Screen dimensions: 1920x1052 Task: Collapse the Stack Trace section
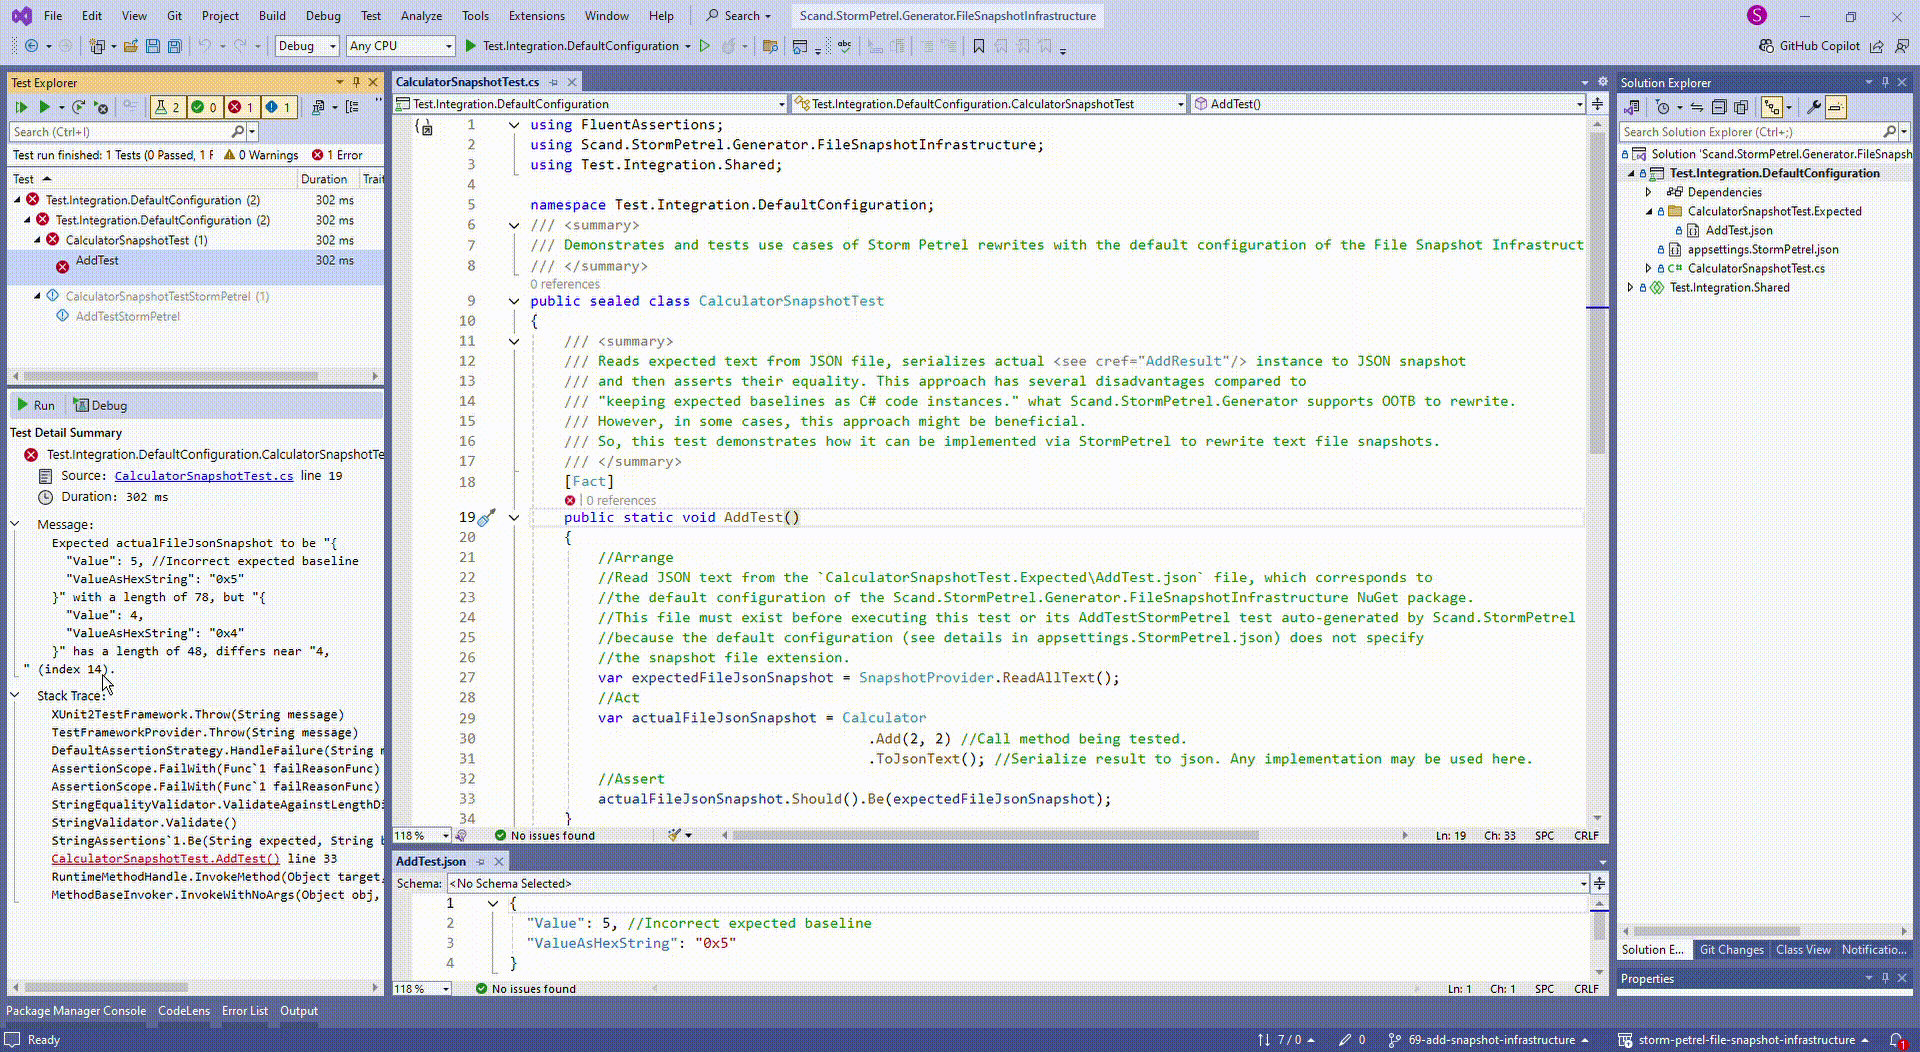[15, 695]
